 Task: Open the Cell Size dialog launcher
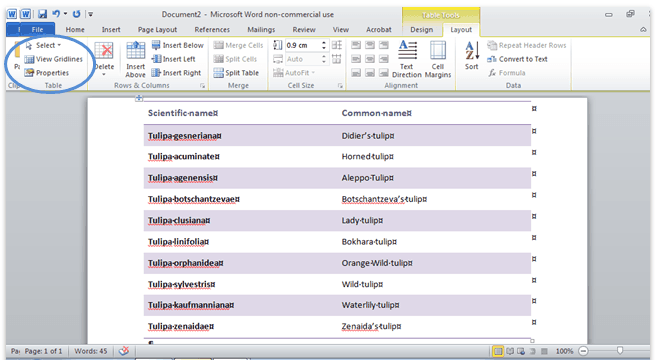(x=340, y=86)
